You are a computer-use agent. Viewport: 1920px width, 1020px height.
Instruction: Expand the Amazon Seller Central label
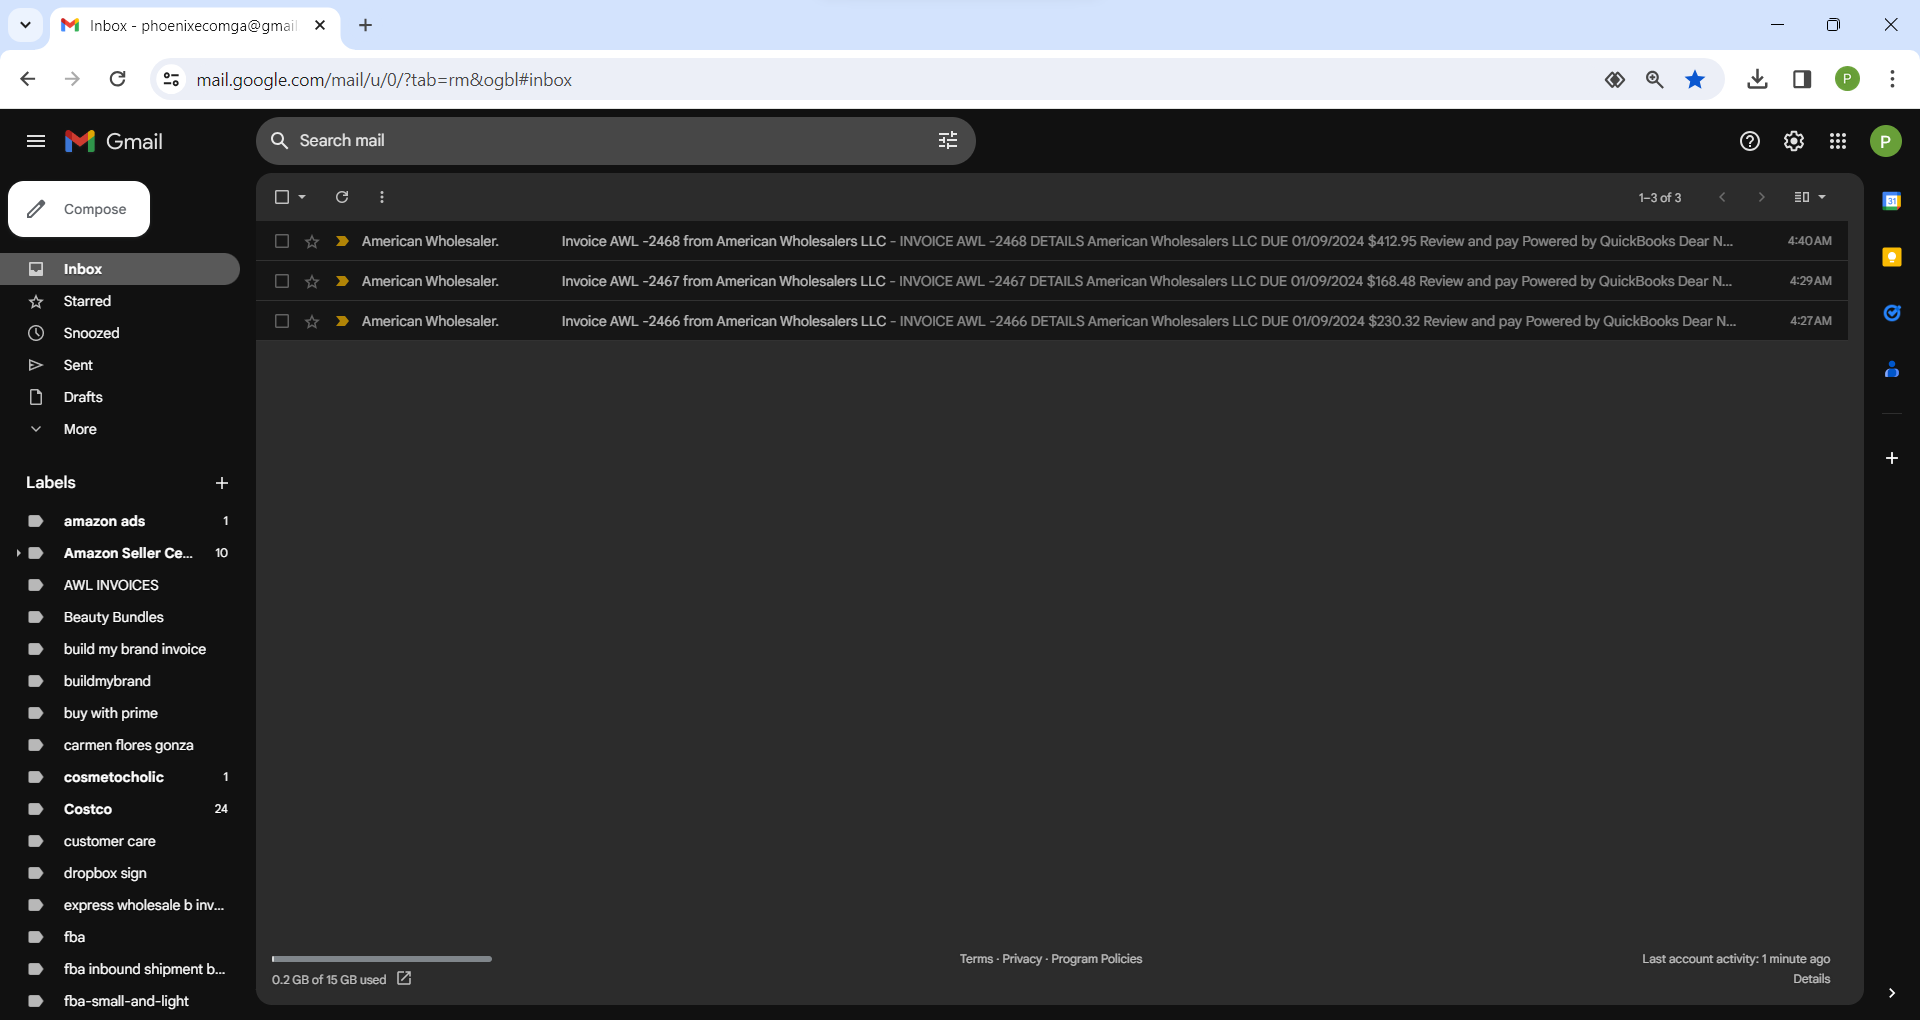tap(18, 553)
